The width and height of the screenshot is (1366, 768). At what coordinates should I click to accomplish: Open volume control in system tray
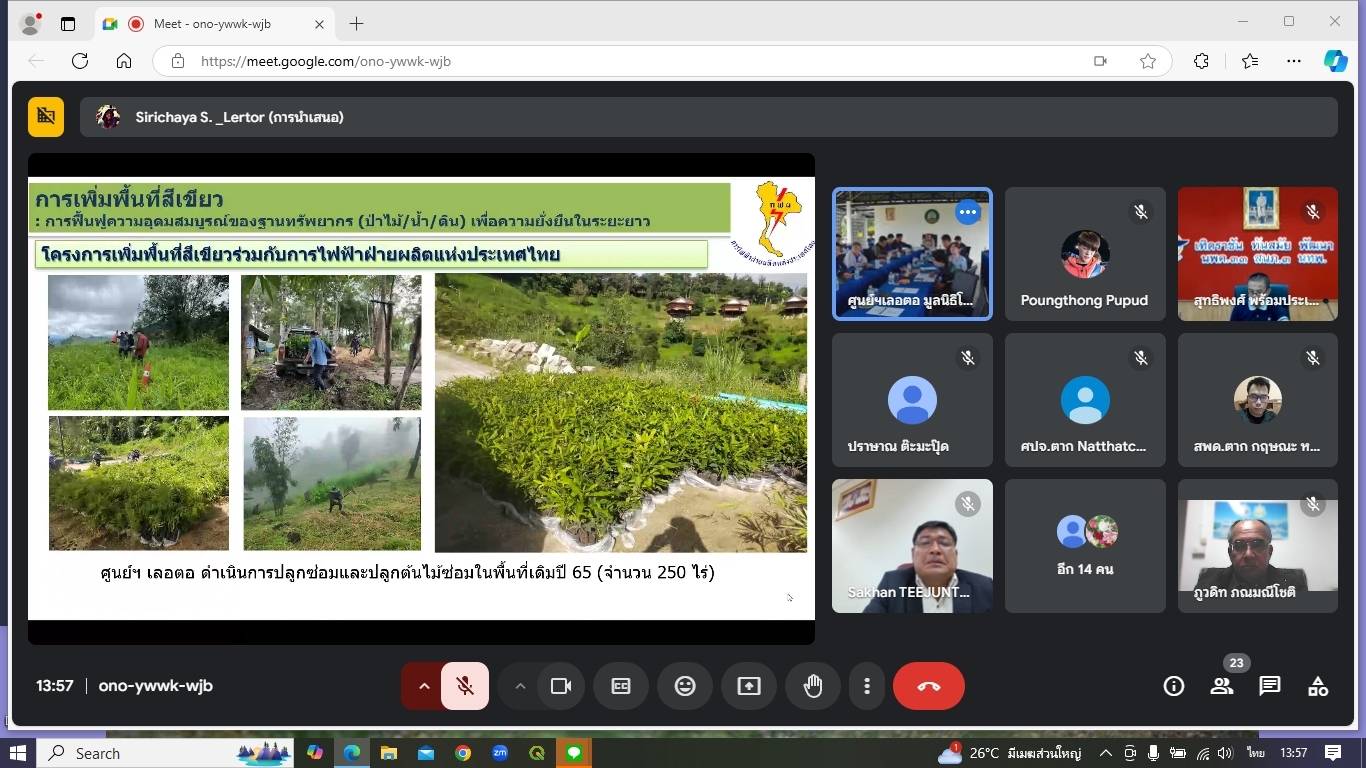pos(1226,753)
